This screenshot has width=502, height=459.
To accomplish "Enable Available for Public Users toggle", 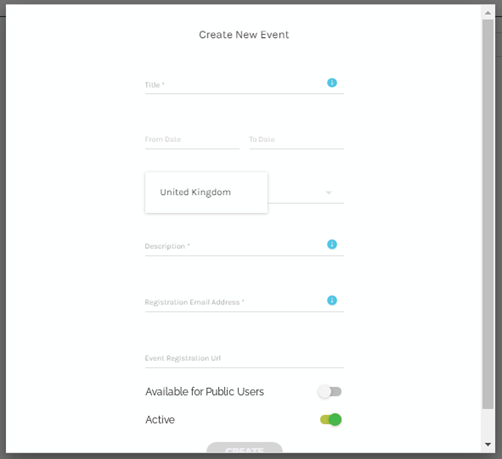I will point(330,392).
